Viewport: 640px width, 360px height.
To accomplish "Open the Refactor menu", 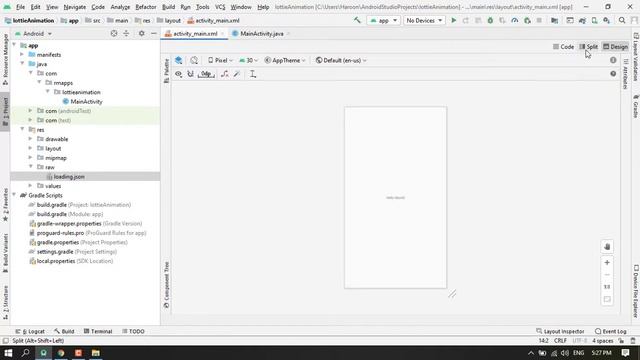I will pyautogui.click(x=146, y=7).
